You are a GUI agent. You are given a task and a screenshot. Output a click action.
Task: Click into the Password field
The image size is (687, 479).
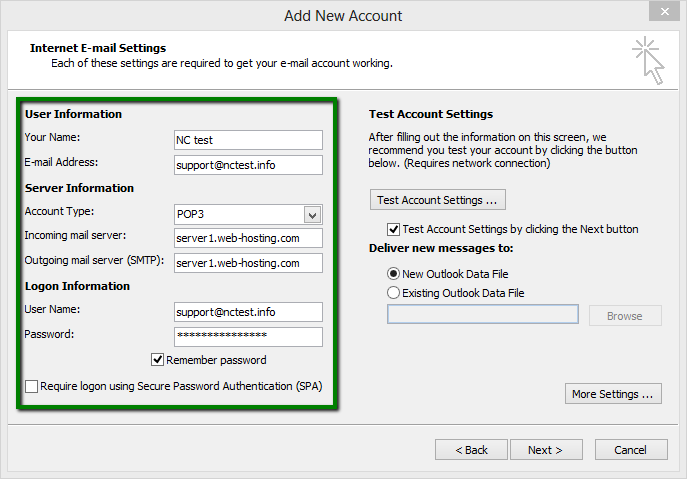(247, 336)
